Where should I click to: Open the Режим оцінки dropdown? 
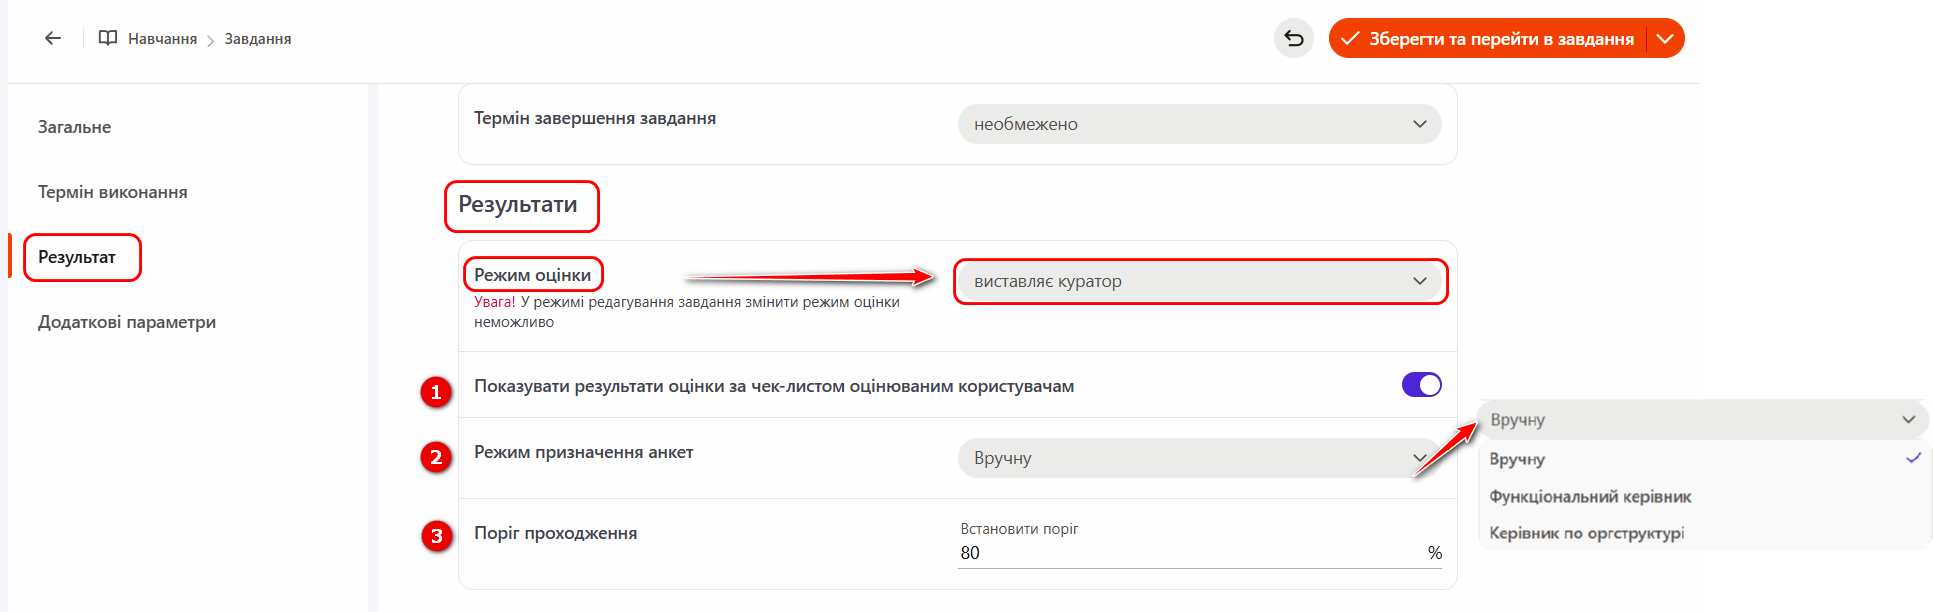click(1199, 281)
